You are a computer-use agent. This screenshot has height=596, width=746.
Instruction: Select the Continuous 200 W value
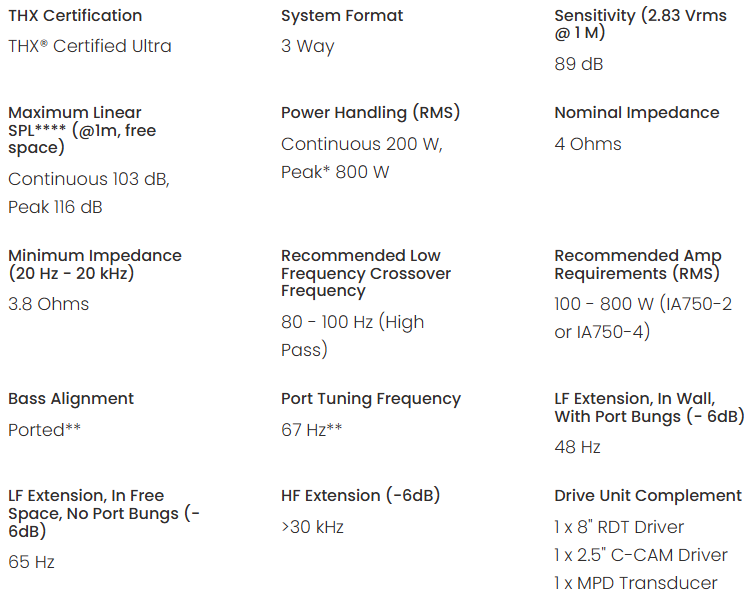[361, 144]
